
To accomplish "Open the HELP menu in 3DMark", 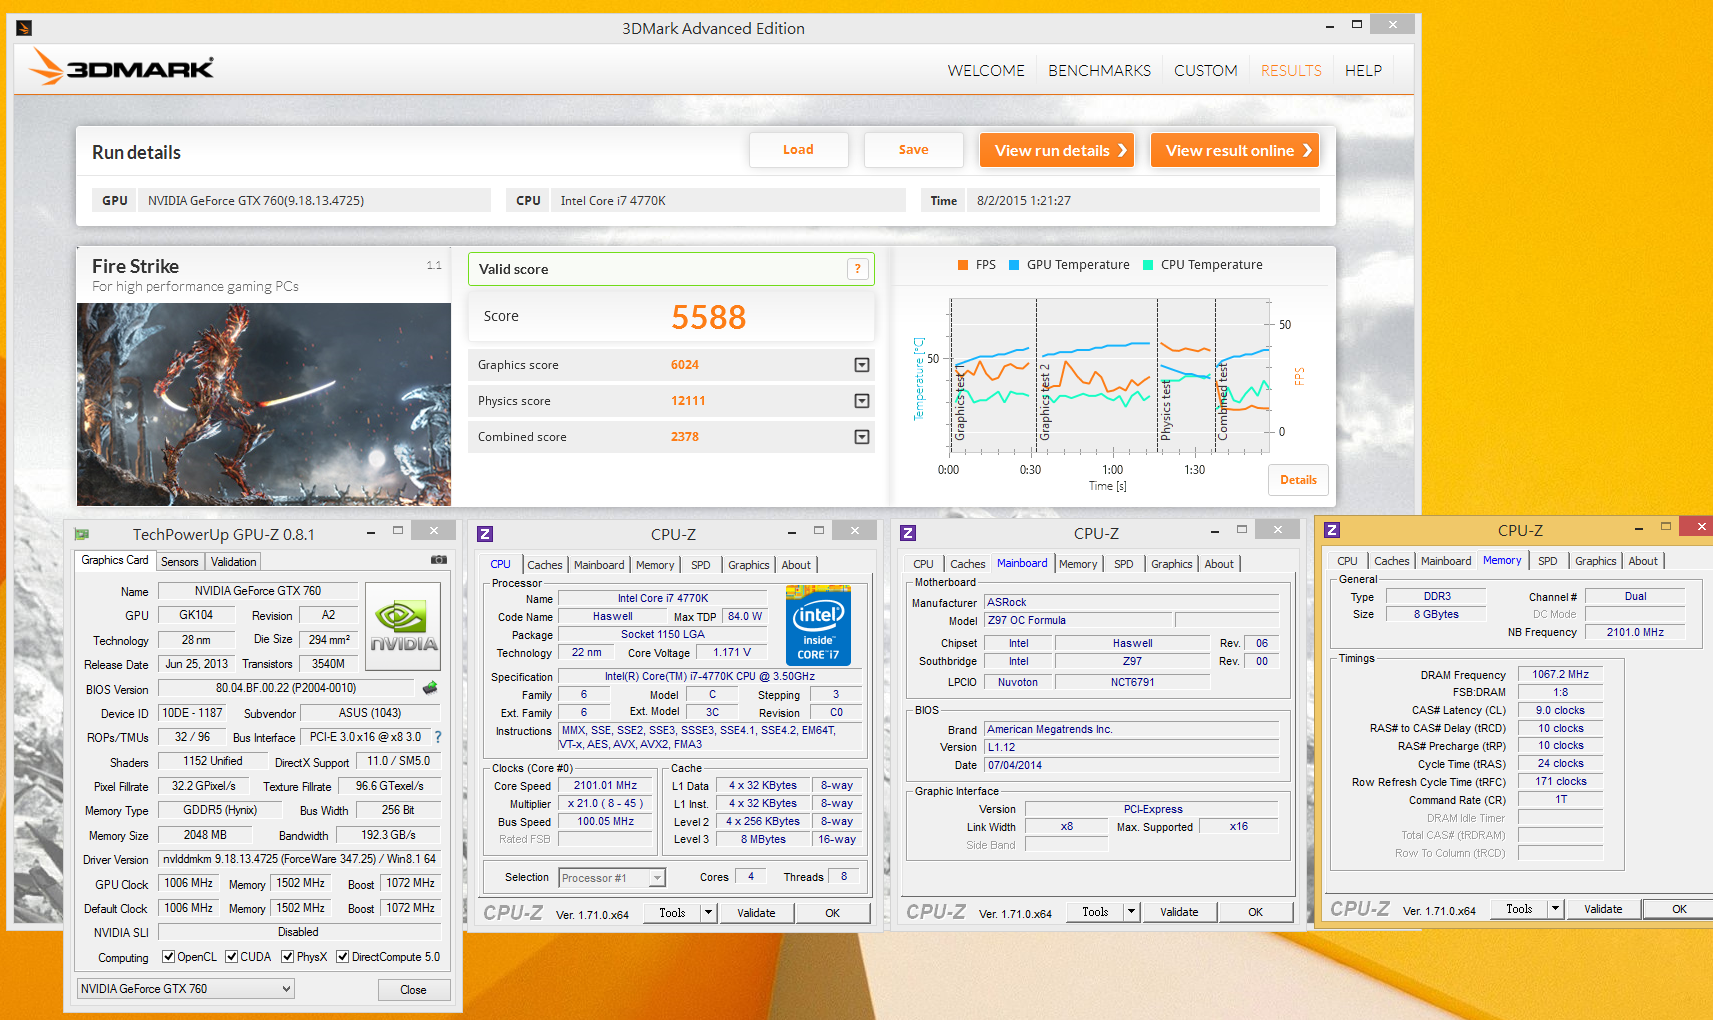I will [x=1363, y=71].
